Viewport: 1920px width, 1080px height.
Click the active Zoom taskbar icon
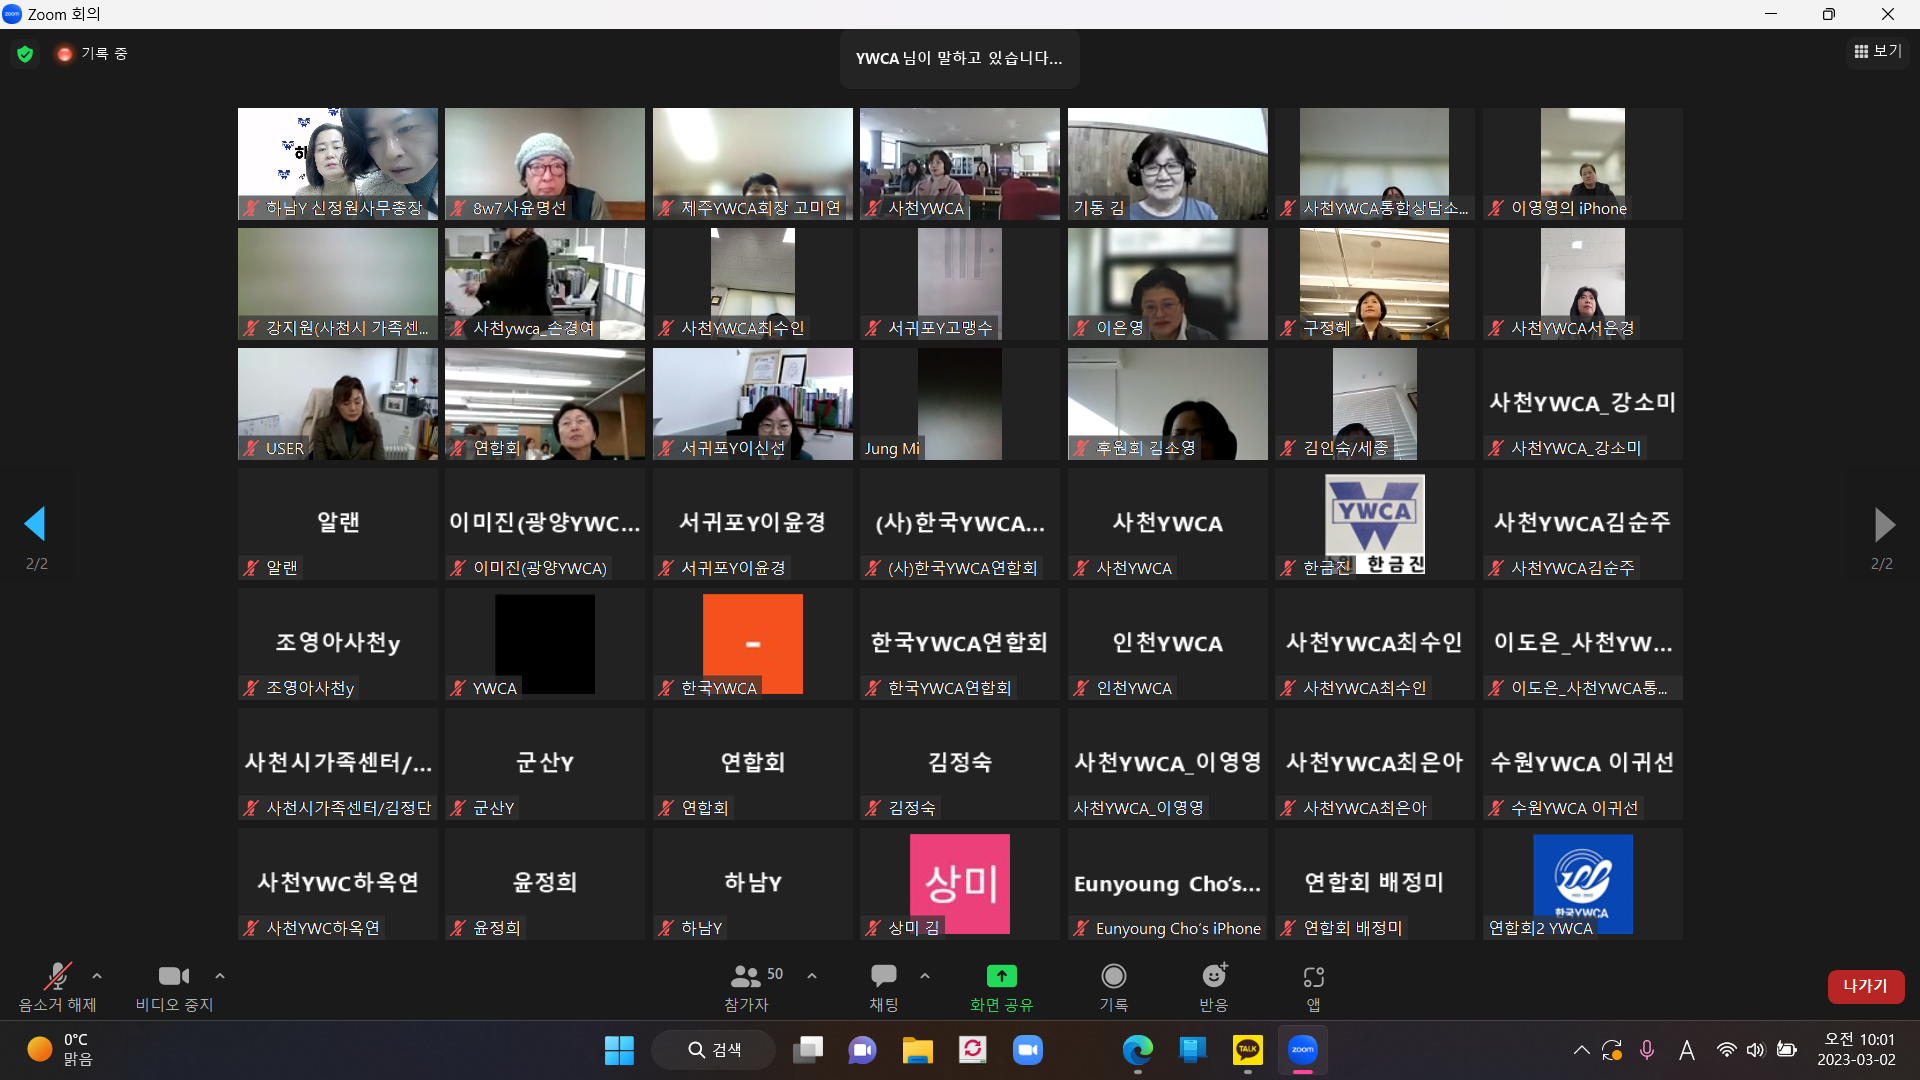(x=1302, y=1050)
